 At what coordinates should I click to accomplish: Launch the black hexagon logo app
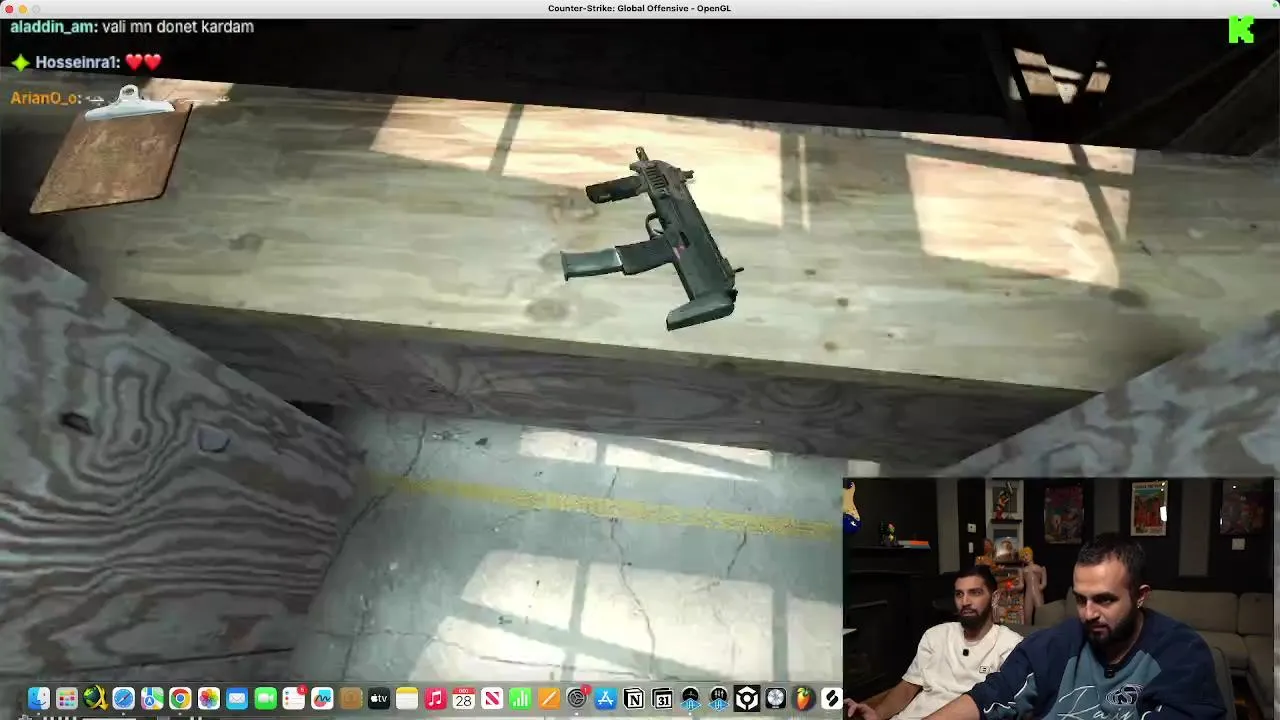(x=747, y=699)
